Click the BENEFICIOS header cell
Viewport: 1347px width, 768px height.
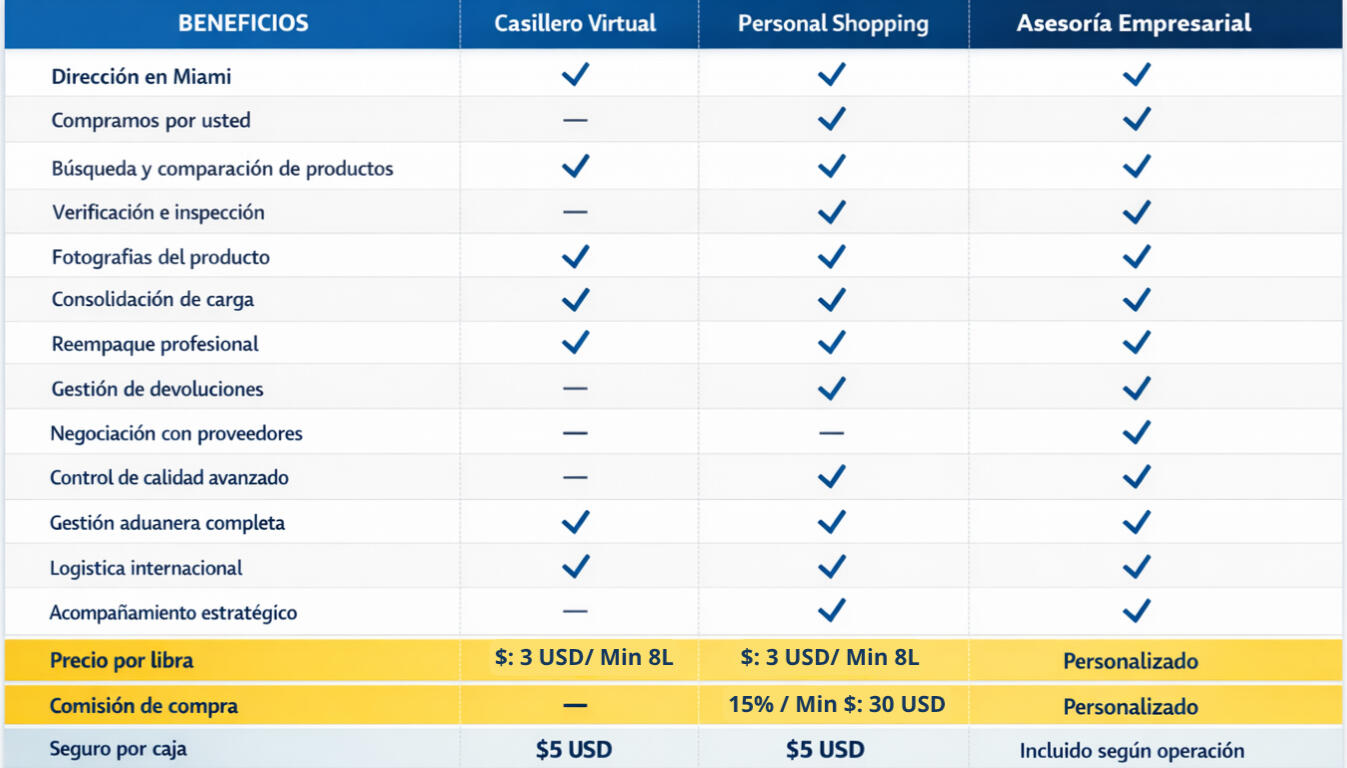click(x=243, y=24)
